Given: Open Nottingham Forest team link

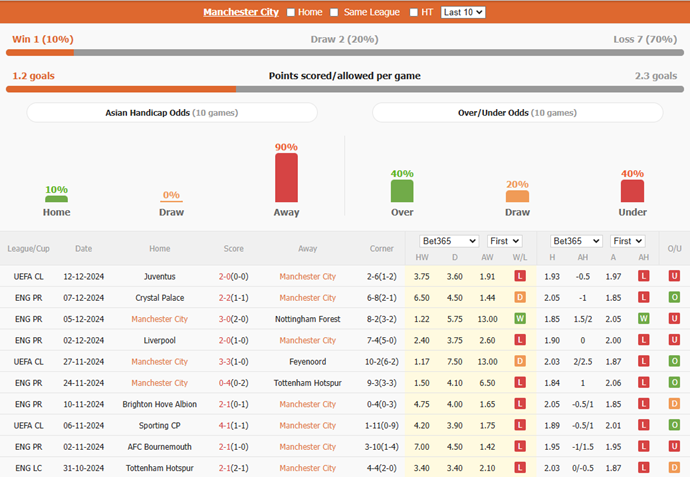Looking at the screenshot, I should tap(308, 319).
